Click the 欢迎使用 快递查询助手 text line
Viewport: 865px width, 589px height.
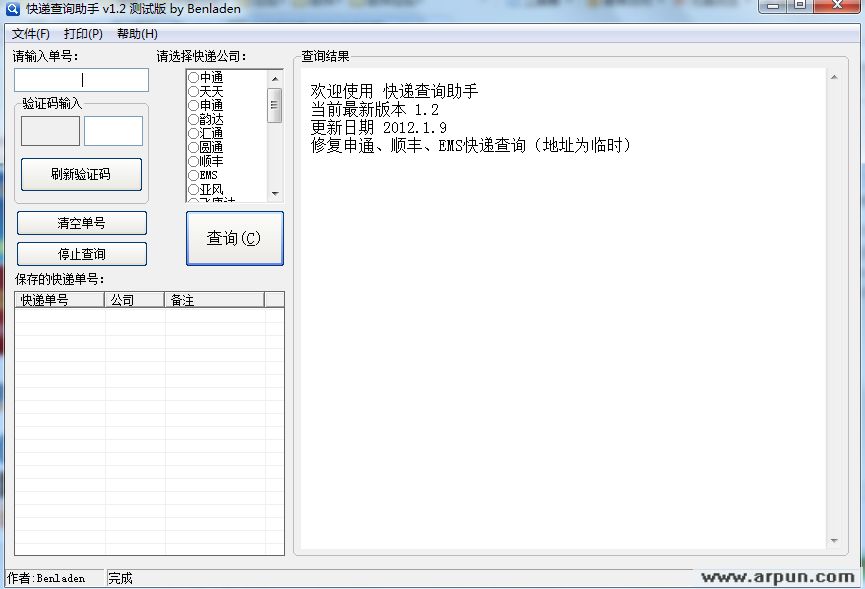tap(394, 91)
